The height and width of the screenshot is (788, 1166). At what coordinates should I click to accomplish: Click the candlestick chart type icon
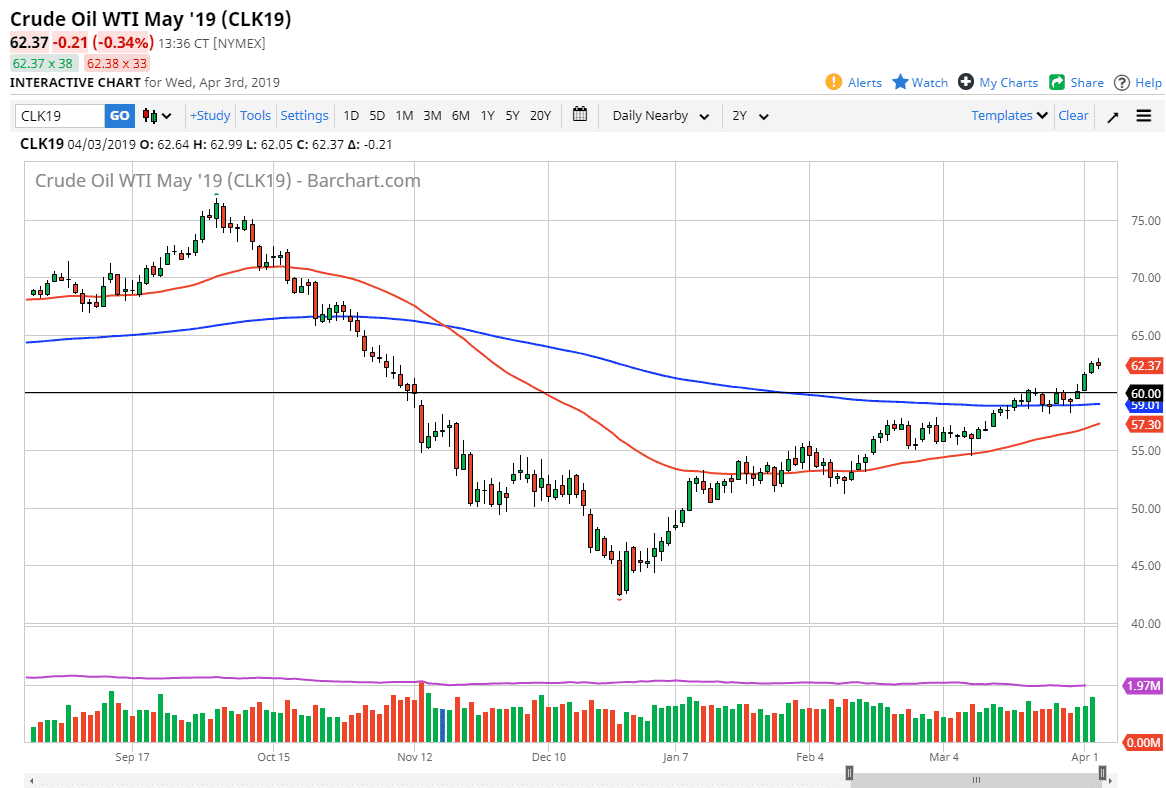tap(148, 115)
